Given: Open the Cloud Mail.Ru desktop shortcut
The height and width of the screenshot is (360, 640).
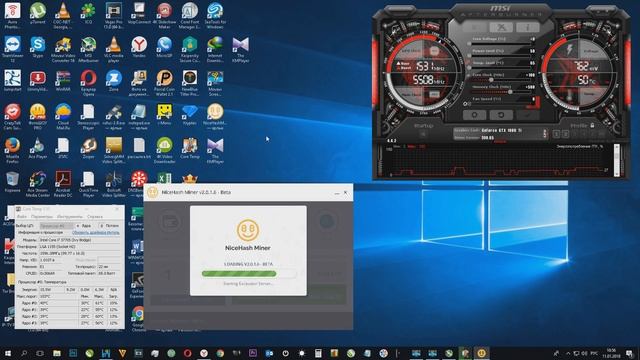Looking at the screenshot, I should [x=63, y=116].
